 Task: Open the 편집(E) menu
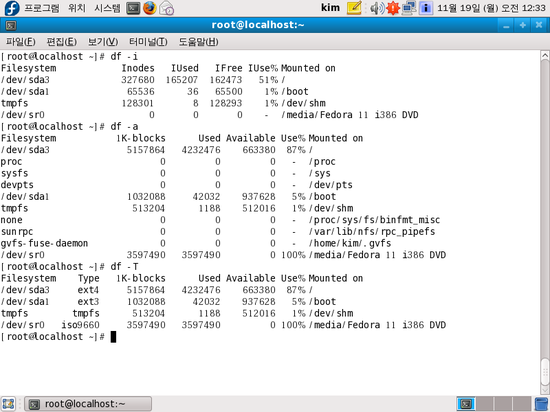(62, 42)
